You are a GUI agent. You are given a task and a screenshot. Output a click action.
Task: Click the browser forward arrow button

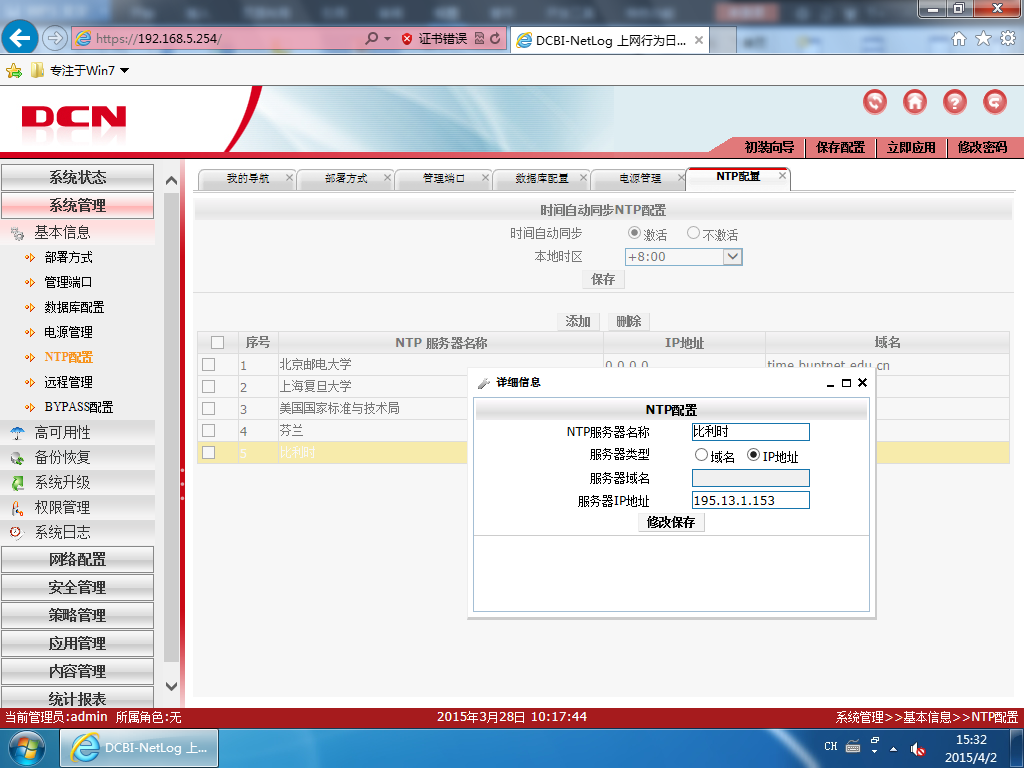pyautogui.click(x=55, y=39)
